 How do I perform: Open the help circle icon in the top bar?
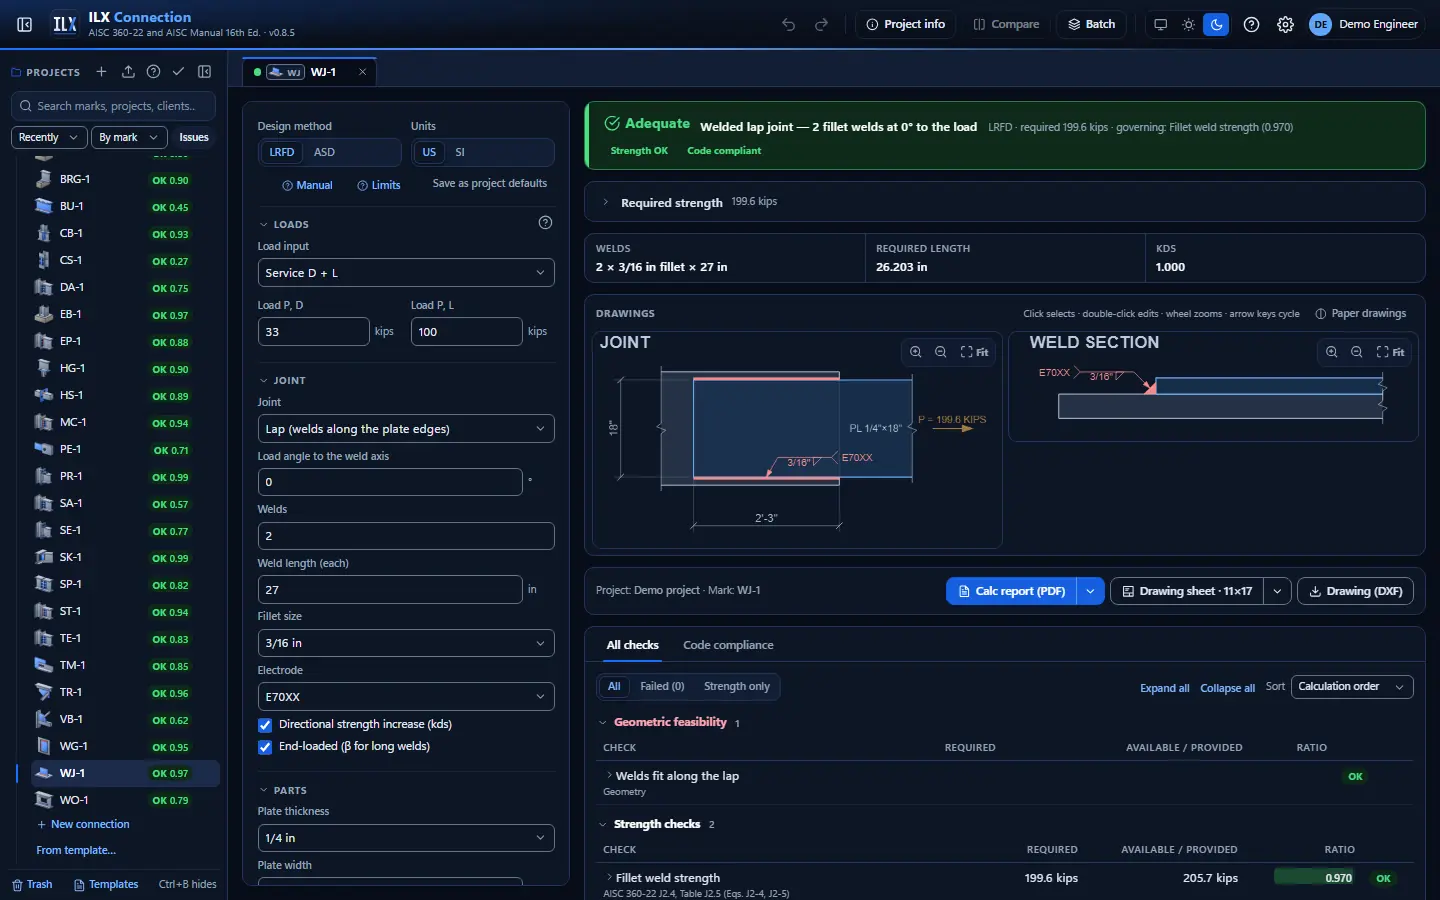1251,24
